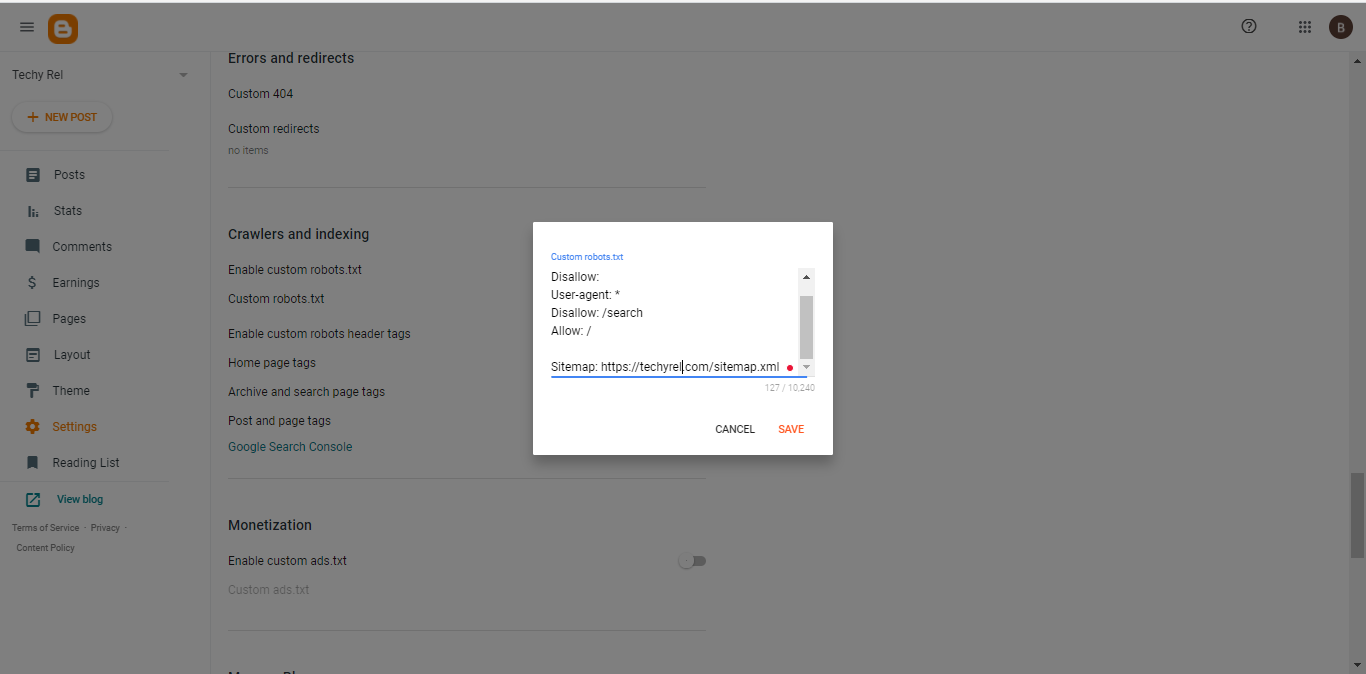Select Settings in the sidebar
Image resolution: width=1366 pixels, height=674 pixels.
(x=75, y=427)
